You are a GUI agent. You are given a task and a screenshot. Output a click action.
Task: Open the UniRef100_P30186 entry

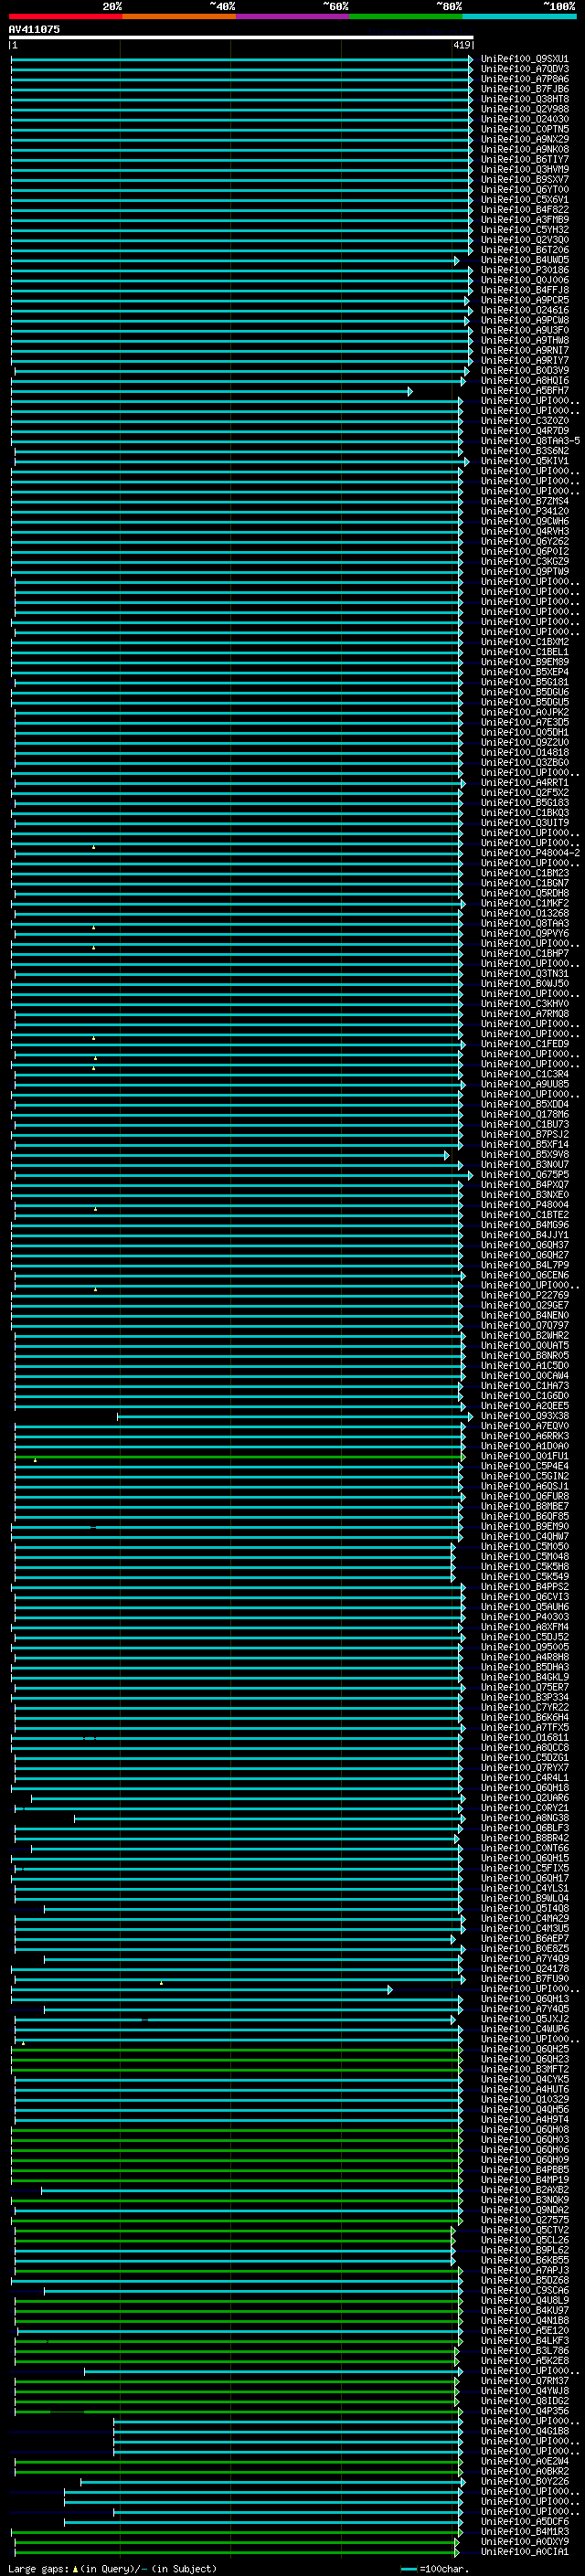[x=524, y=270]
